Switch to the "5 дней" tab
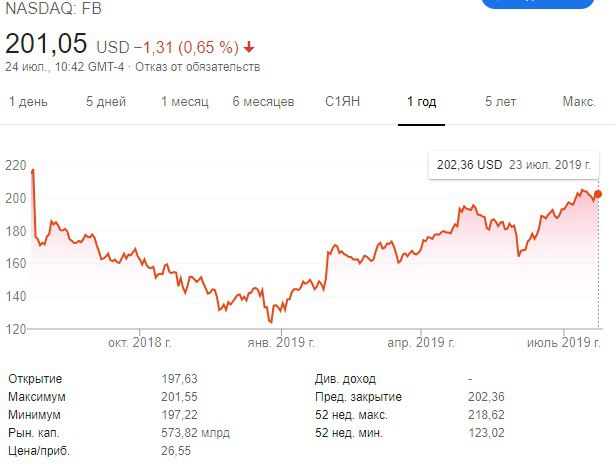Screen dimensions: 615x467 105,102
